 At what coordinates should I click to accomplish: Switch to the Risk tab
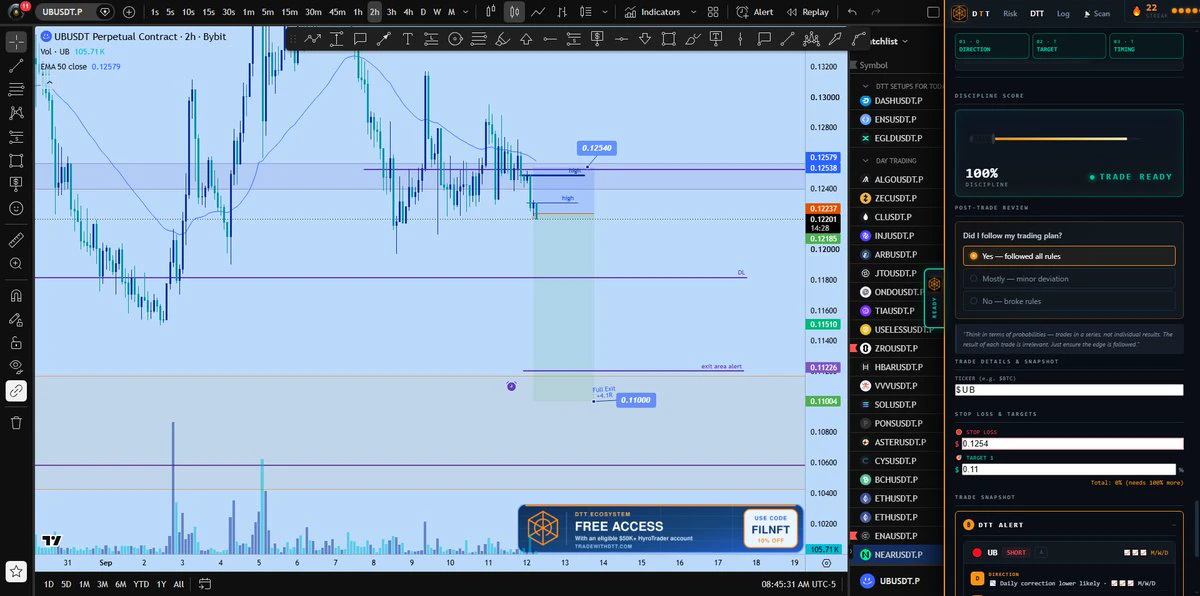(x=1010, y=14)
